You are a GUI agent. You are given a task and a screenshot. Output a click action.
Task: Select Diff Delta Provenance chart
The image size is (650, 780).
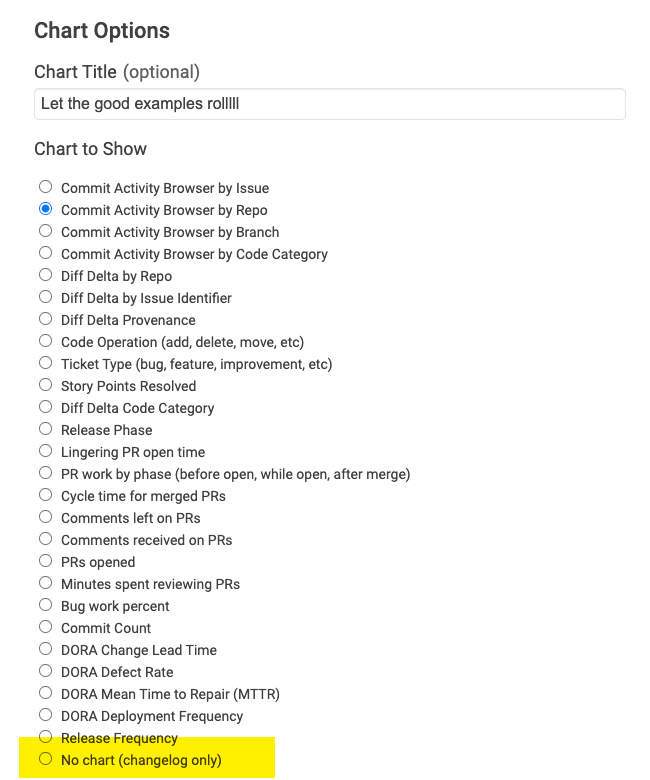(x=45, y=319)
